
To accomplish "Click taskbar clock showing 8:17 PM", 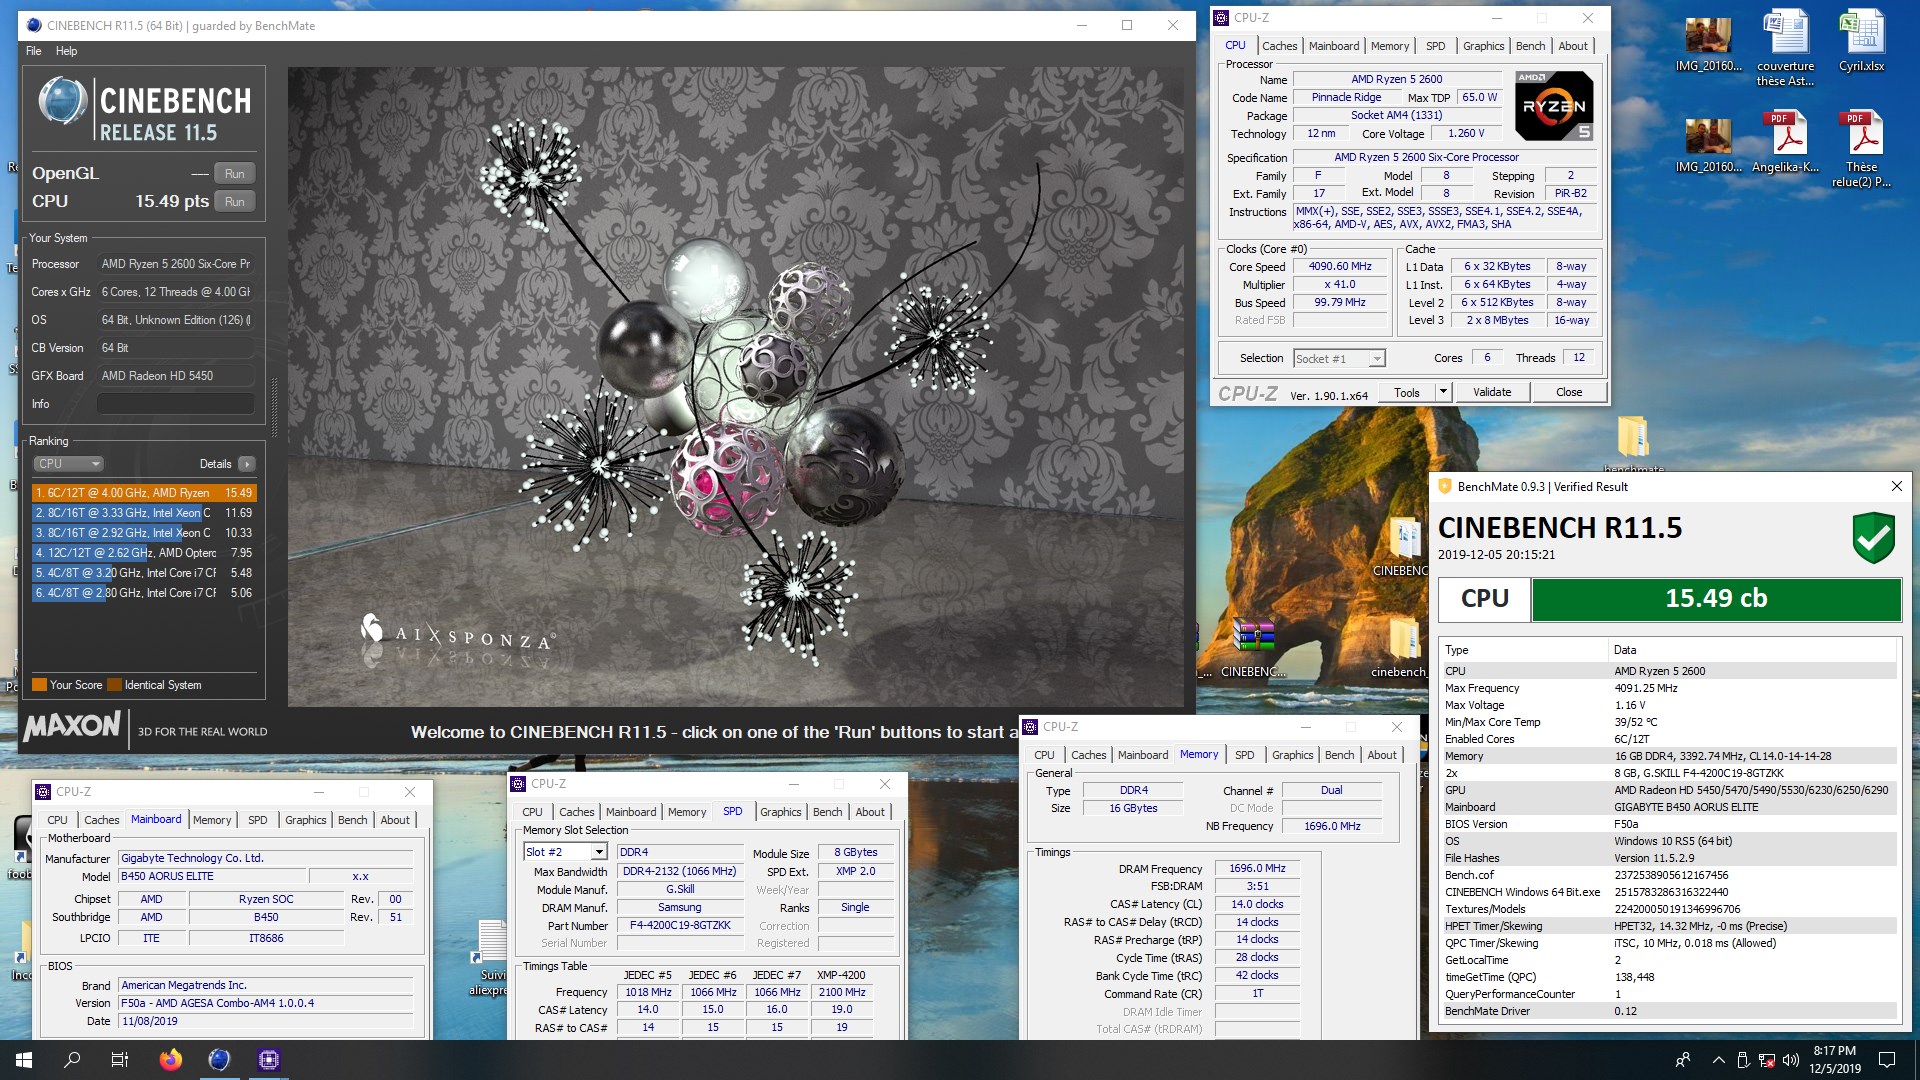I will tap(1834, 1060).
